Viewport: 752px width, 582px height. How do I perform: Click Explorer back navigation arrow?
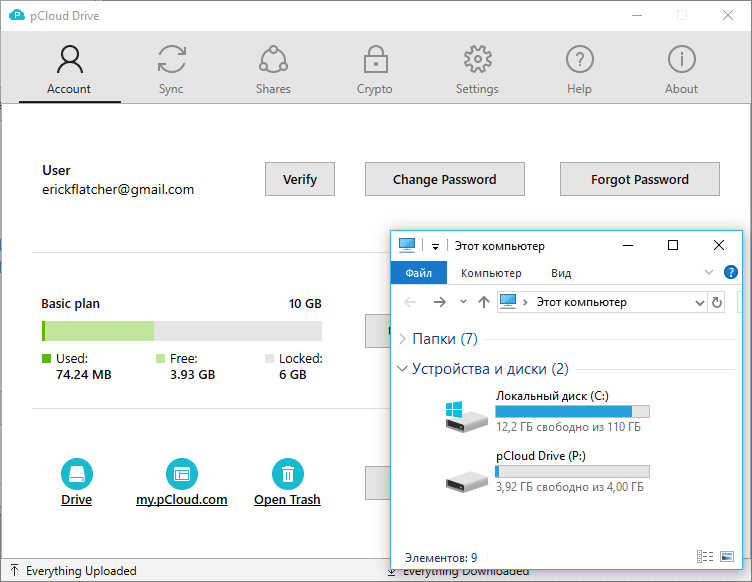(411, 302)
